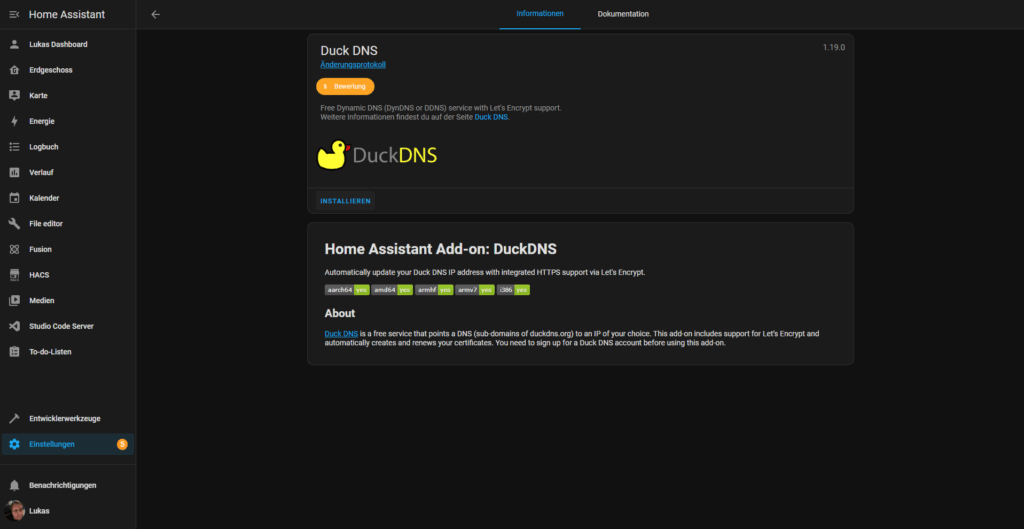Click the Lukas Dashboard person icon
The width and height of the screenshot is (1024, 529).
(x=14, y=44)
